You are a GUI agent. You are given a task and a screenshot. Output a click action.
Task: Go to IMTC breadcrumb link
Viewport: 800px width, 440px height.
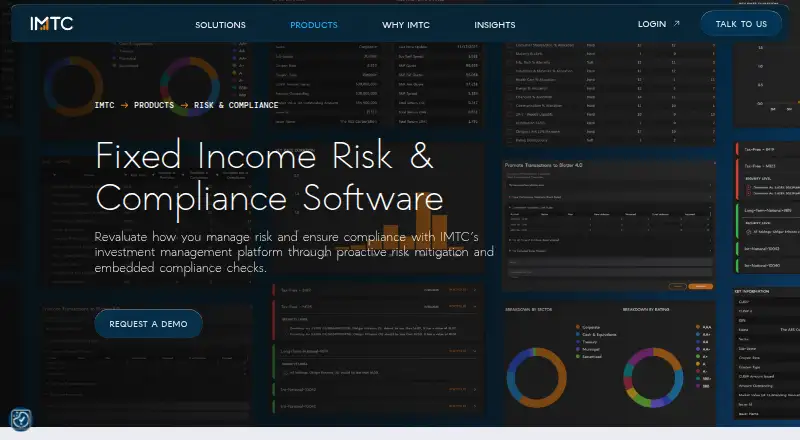click(105, 105)
